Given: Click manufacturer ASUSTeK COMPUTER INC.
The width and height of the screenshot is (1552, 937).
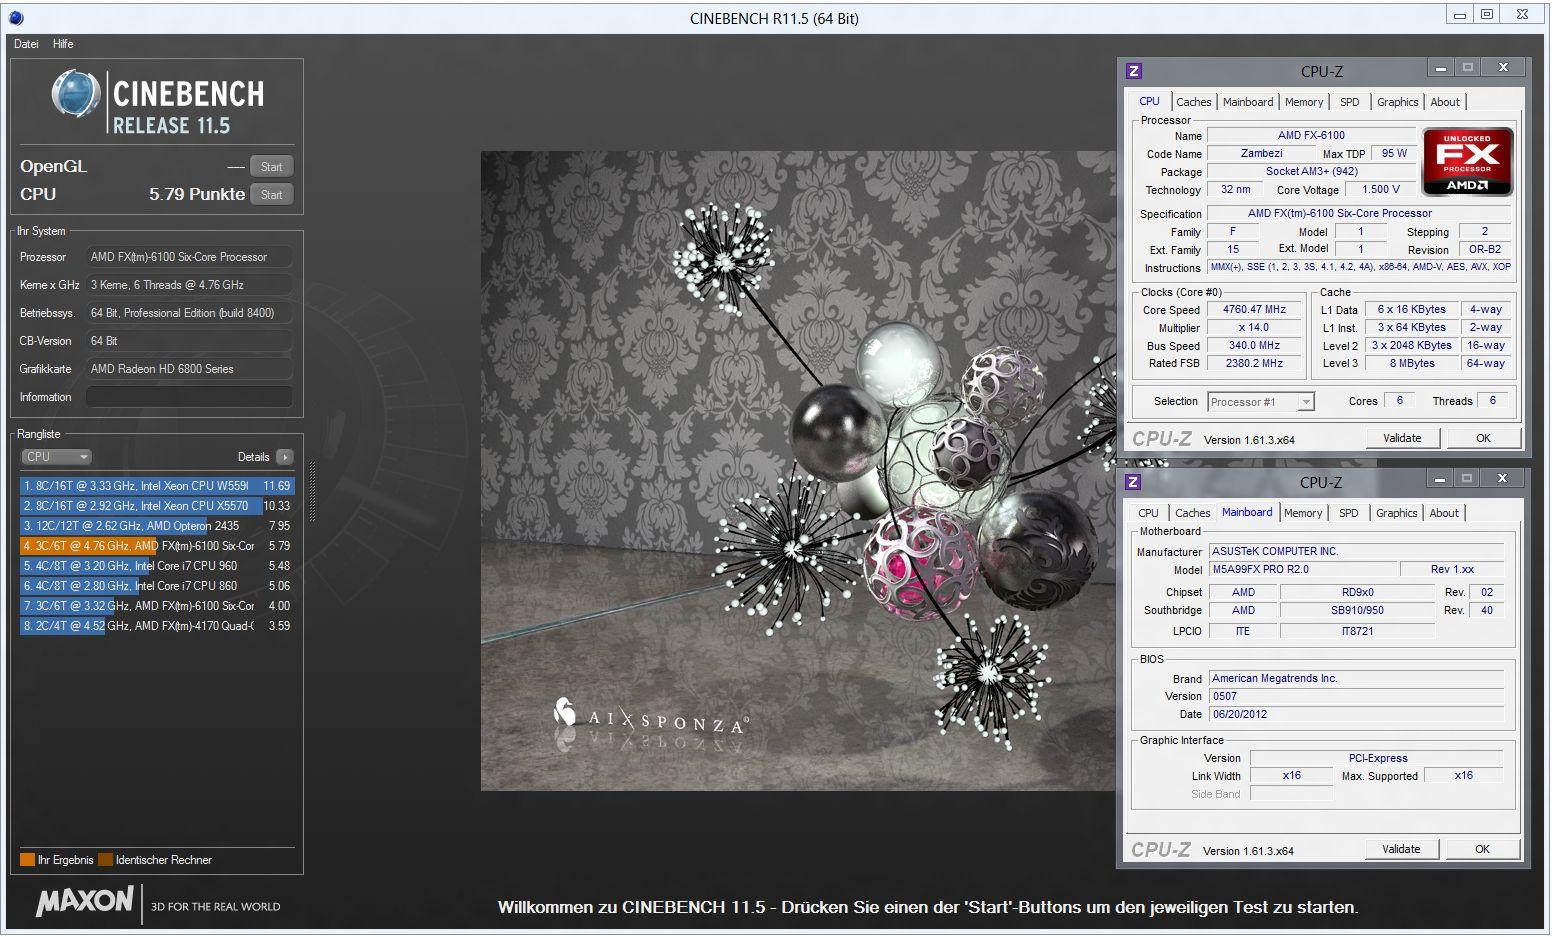Looking at the screenshot, I should coord(1356,552).
